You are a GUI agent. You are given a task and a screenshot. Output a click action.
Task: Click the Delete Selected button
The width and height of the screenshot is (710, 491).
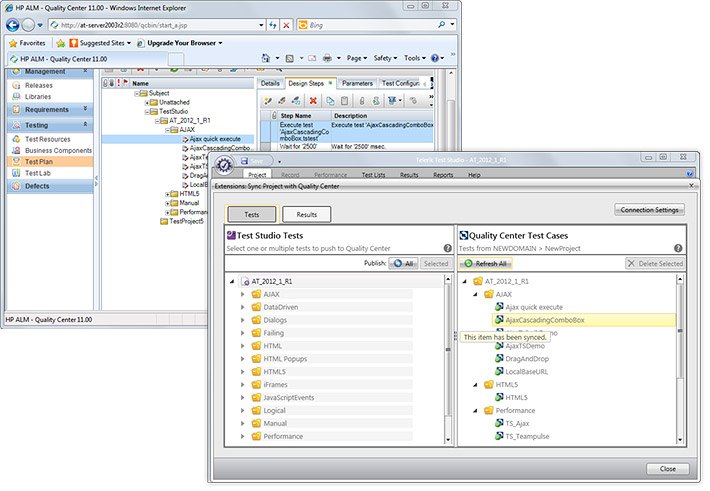[655, 263]
